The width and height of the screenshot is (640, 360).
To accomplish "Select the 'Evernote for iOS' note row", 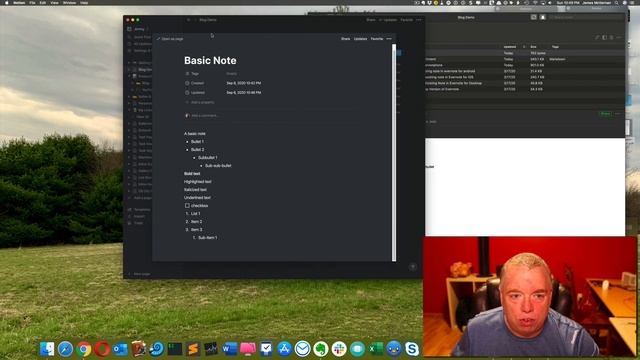I will (524, 77).
